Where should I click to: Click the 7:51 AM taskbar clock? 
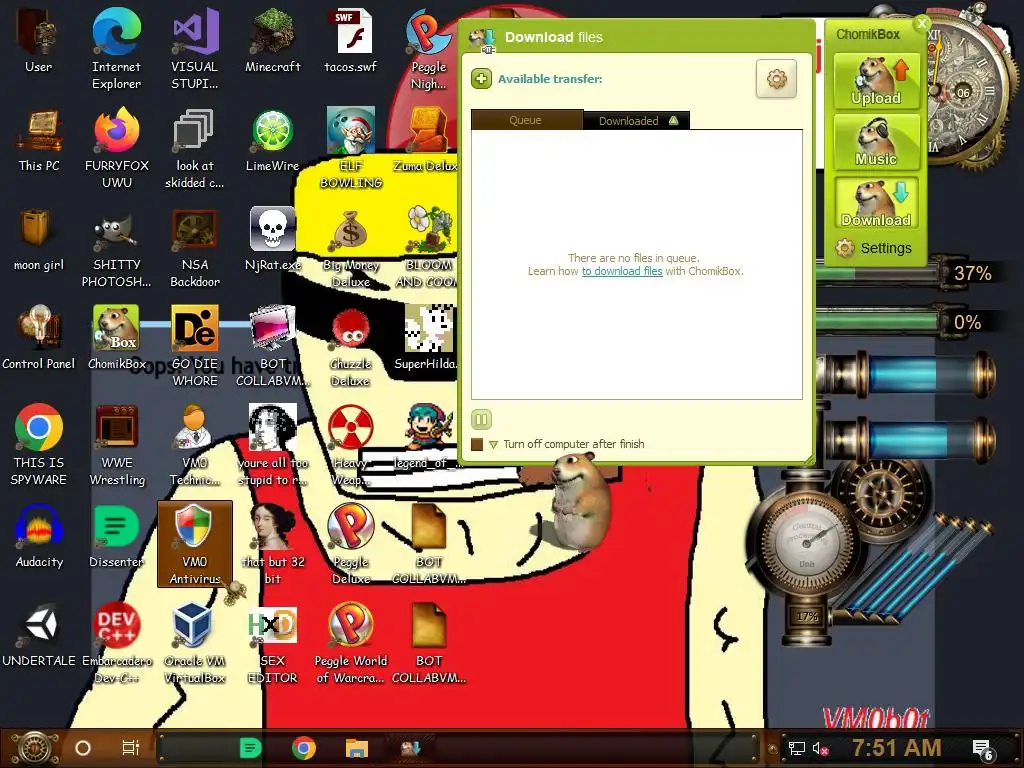(x=896, y=748)
